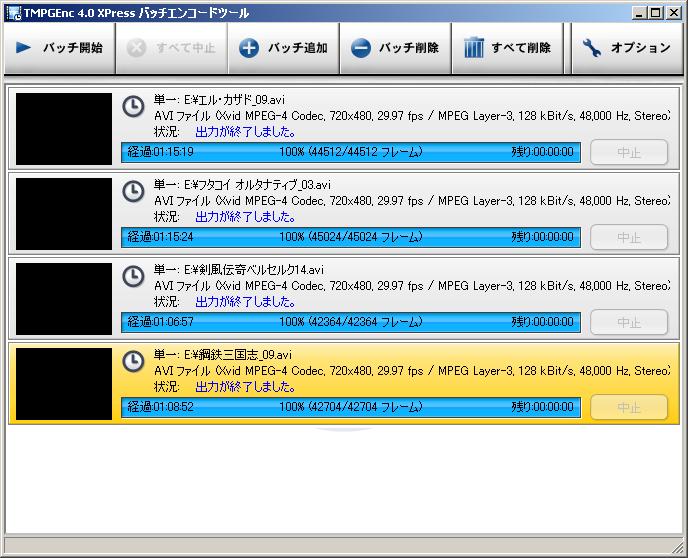
Task: Click the clock icon for 剣風伝奇ベルセルク14.avi
Action: (133, 277)
